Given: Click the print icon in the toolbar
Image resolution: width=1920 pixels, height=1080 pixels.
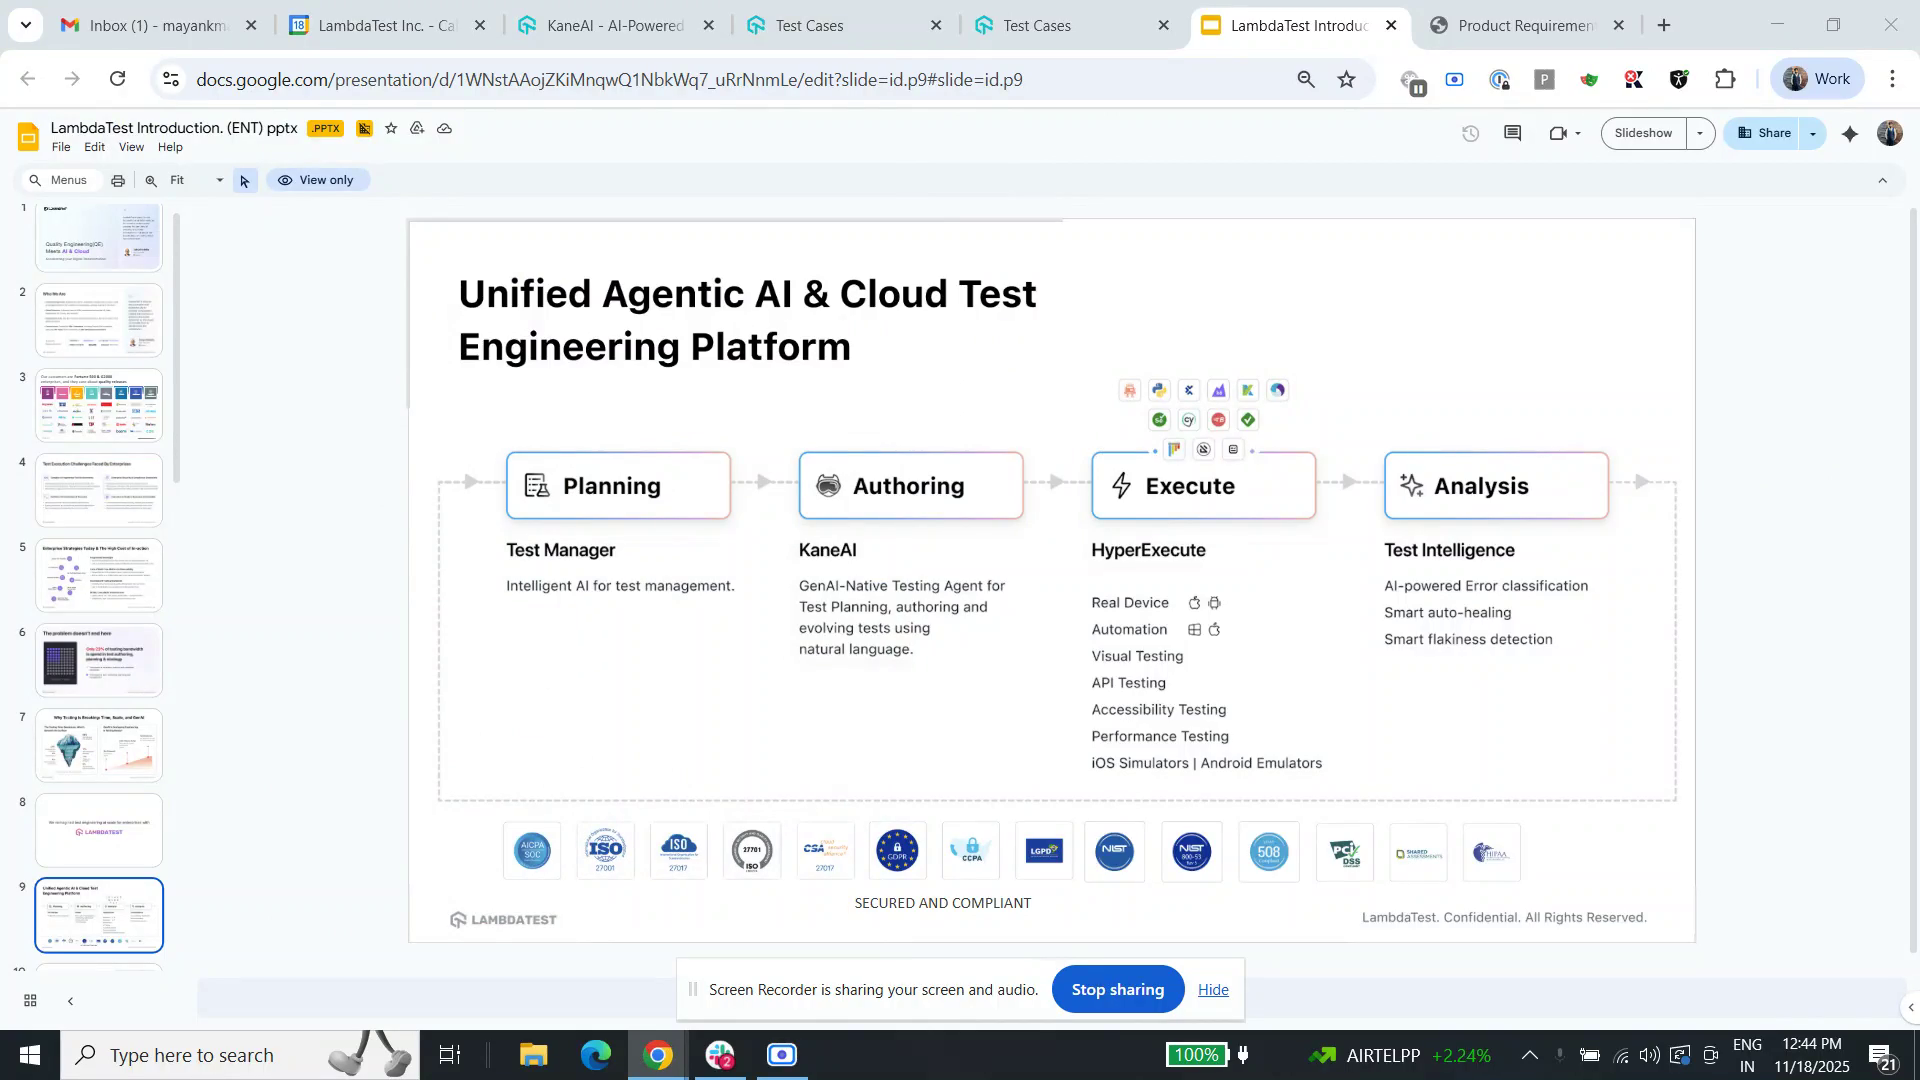Looking at the screenshot, I should point(118,180).
